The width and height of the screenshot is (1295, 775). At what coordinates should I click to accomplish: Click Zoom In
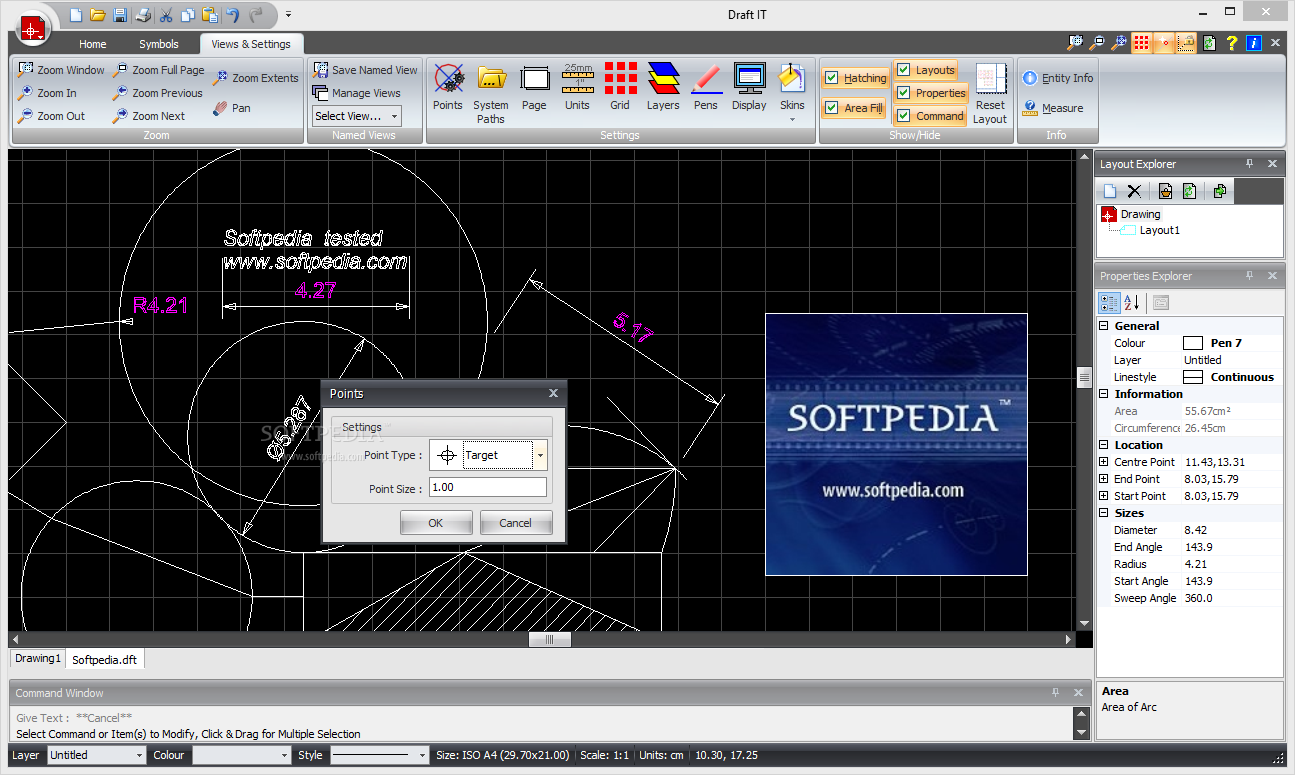47,93
